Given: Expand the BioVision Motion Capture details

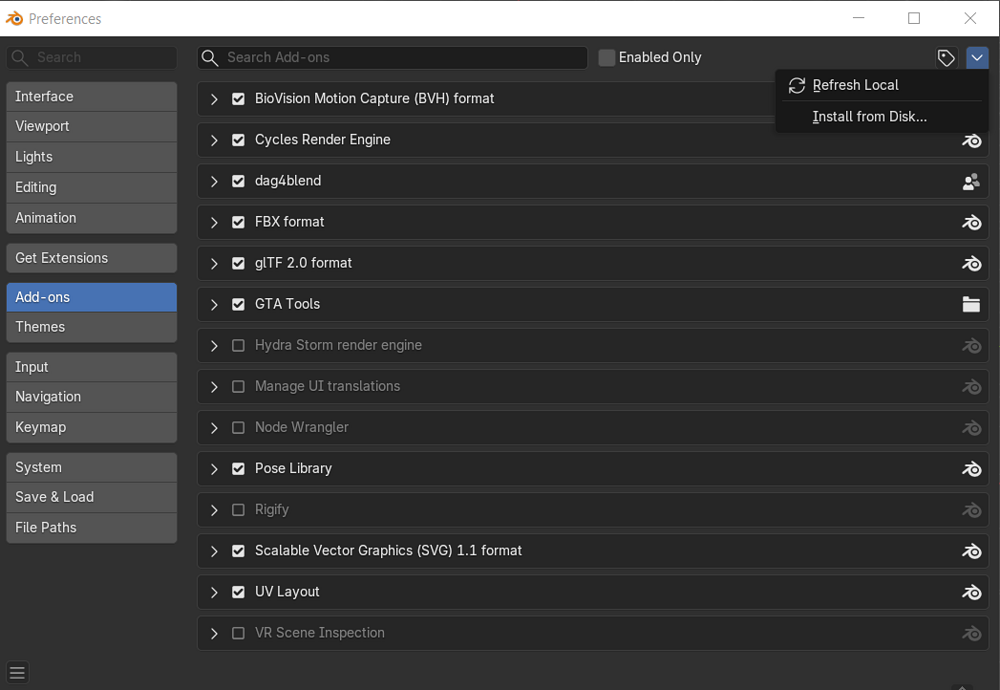Looking at the screenshot, I should coord(214,99).
